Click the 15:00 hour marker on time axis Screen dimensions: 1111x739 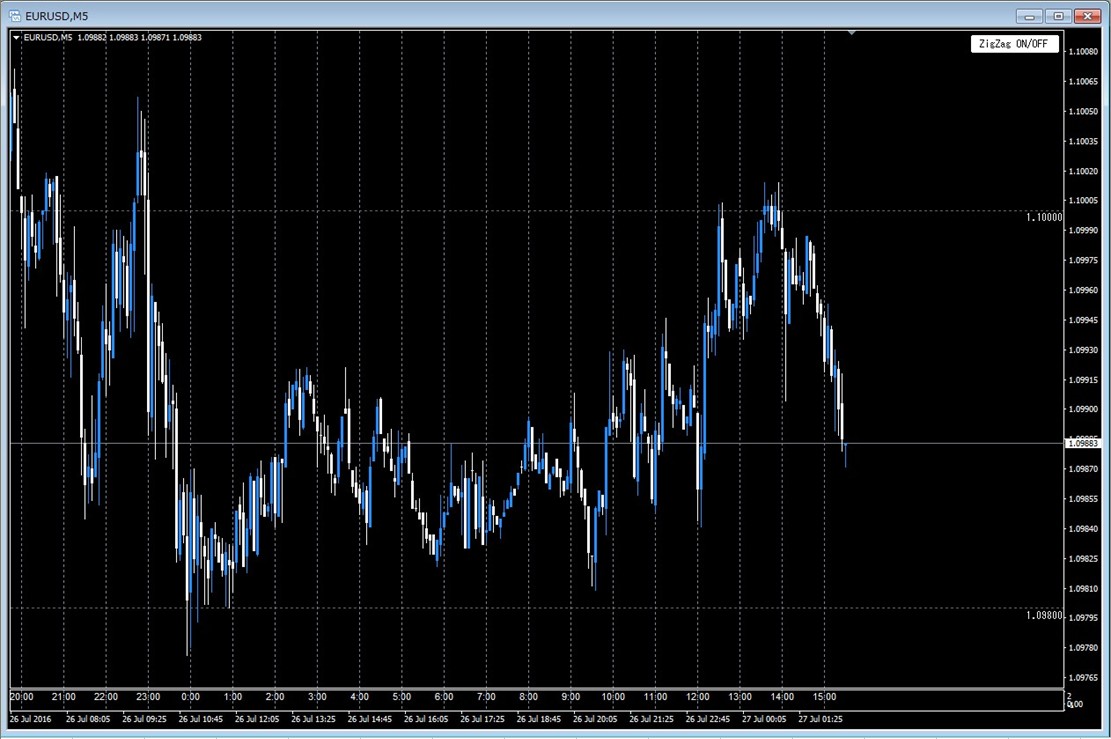click(824, 696)
